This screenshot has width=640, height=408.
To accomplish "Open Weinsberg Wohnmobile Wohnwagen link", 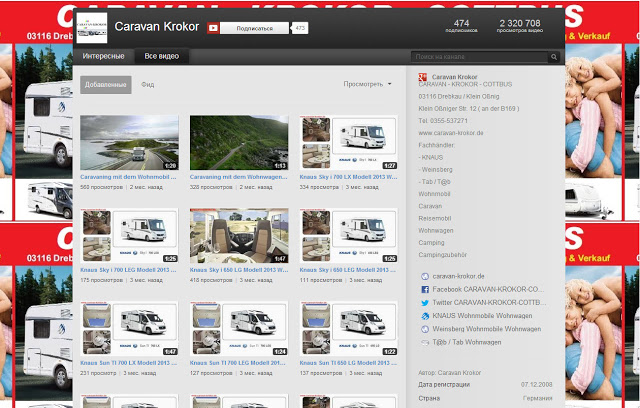I will [487, 329].
